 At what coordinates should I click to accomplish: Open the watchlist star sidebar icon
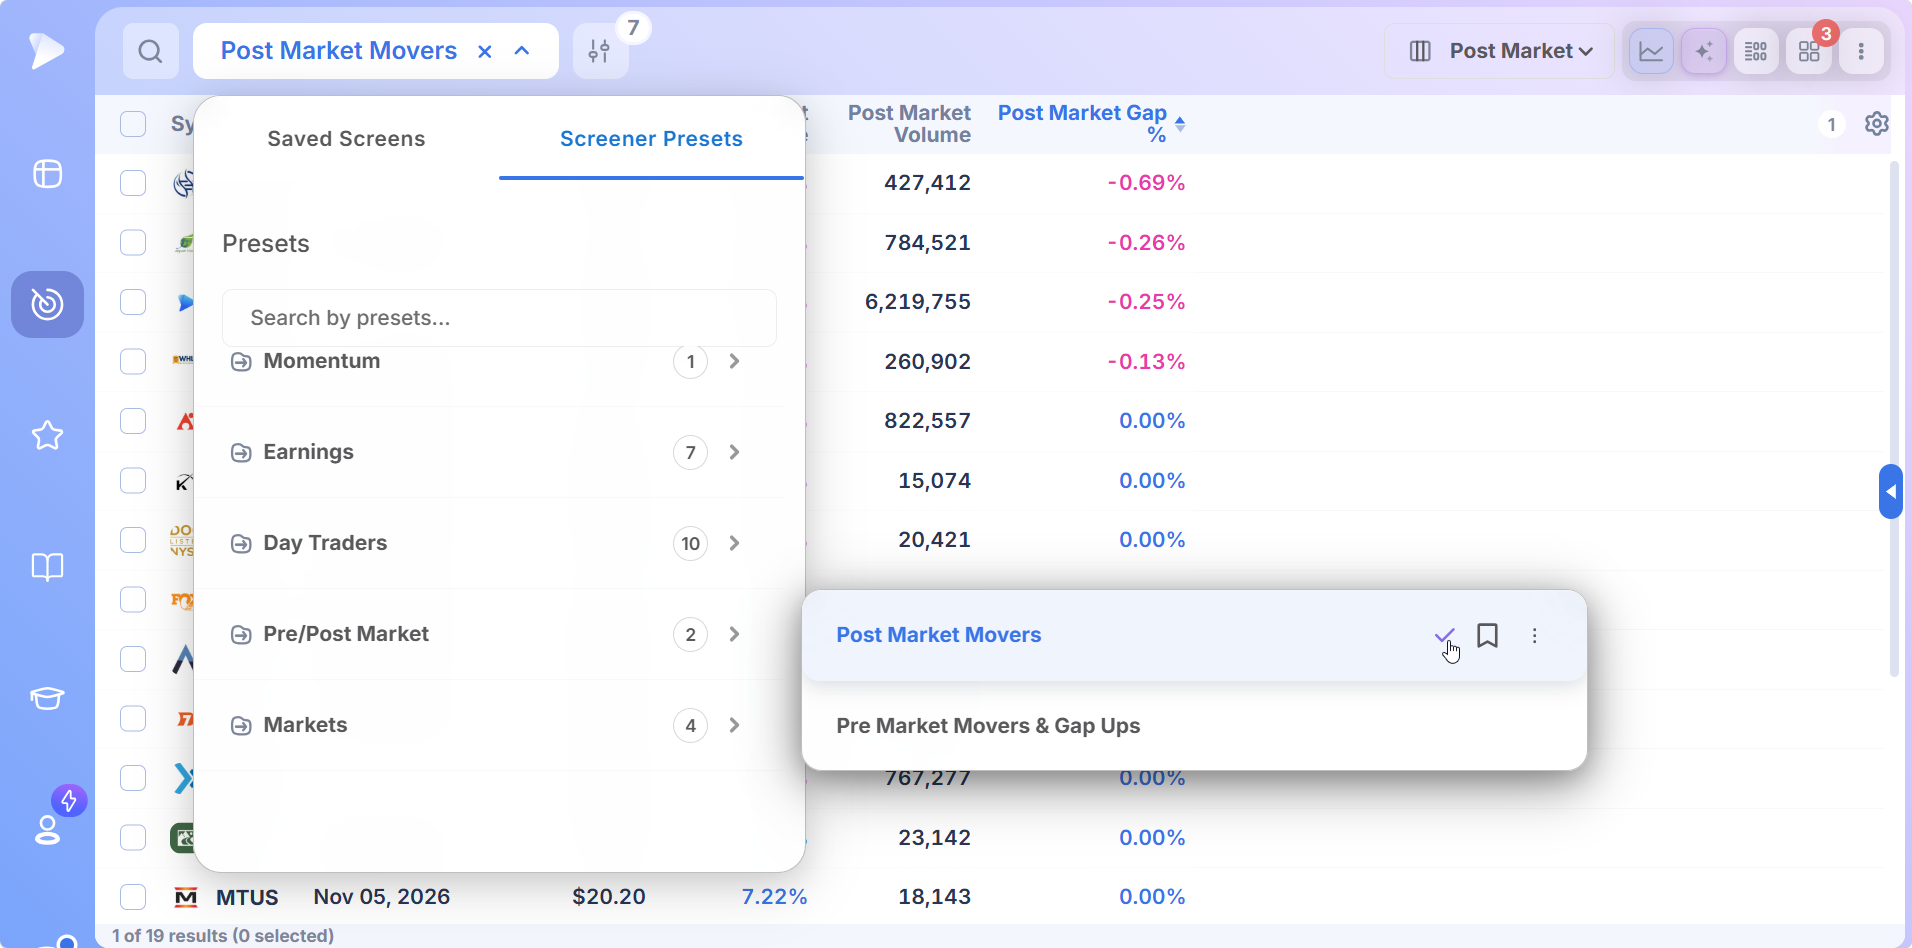(x=47, y=435)
